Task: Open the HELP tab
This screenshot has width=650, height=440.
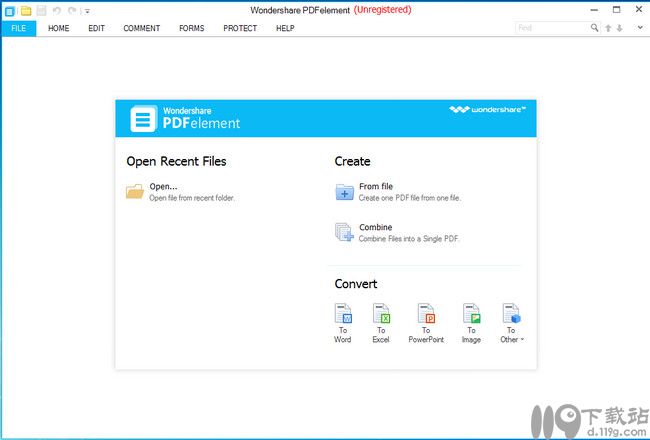Action: pos(285,28)
